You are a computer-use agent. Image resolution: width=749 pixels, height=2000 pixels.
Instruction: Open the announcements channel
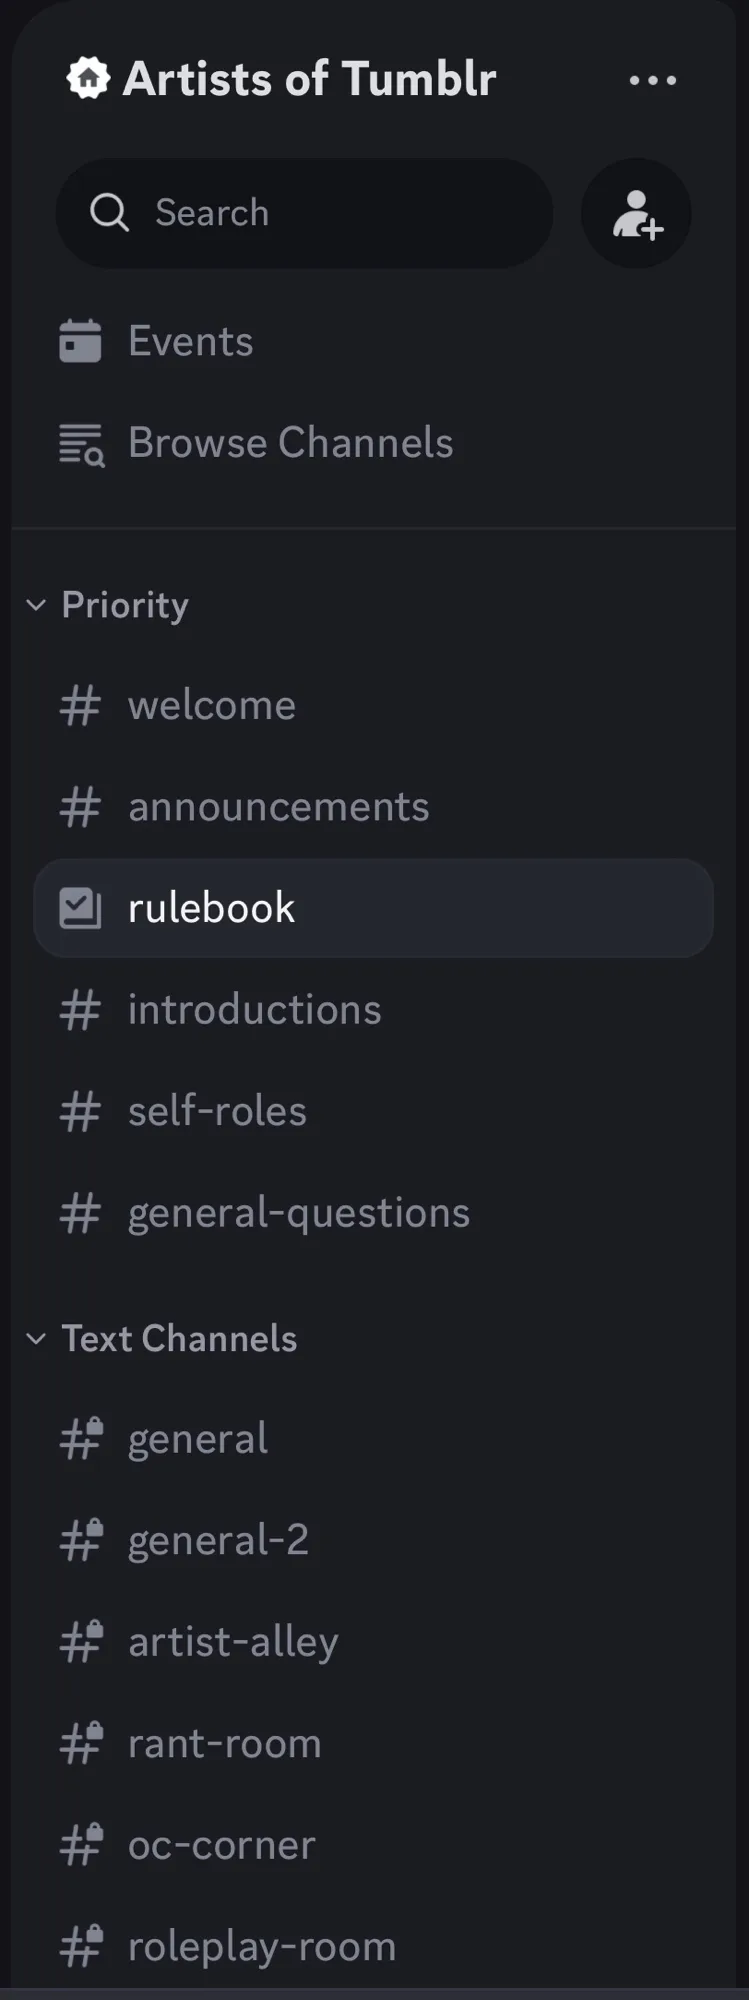tap(374, 807)
